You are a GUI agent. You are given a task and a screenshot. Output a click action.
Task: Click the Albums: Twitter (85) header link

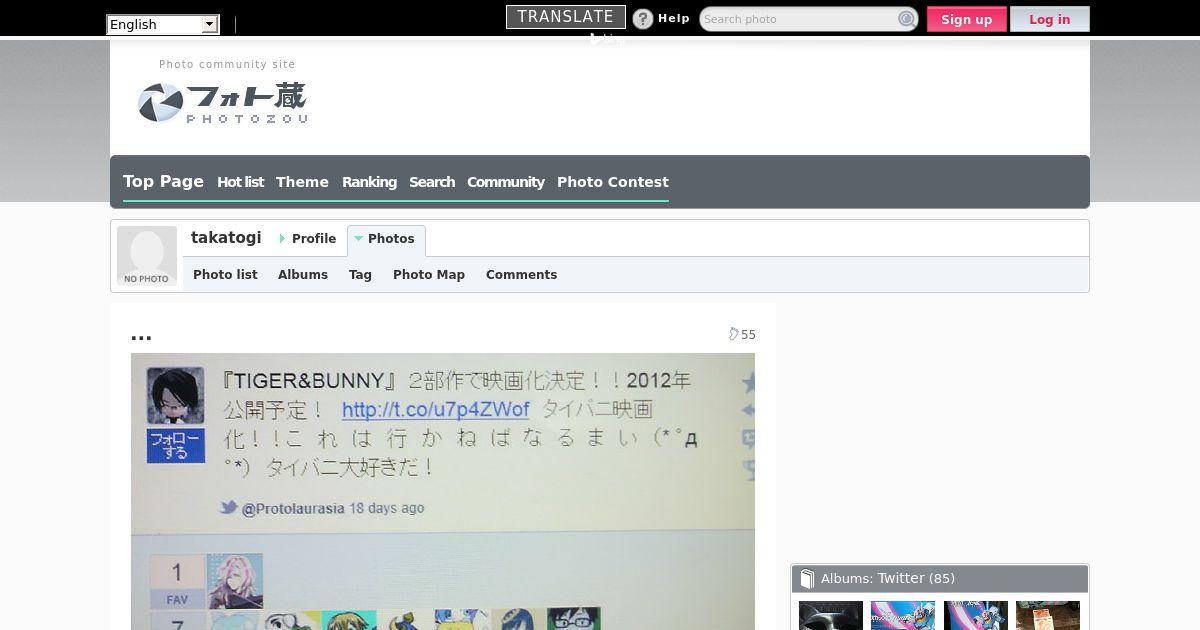point(888,578)
